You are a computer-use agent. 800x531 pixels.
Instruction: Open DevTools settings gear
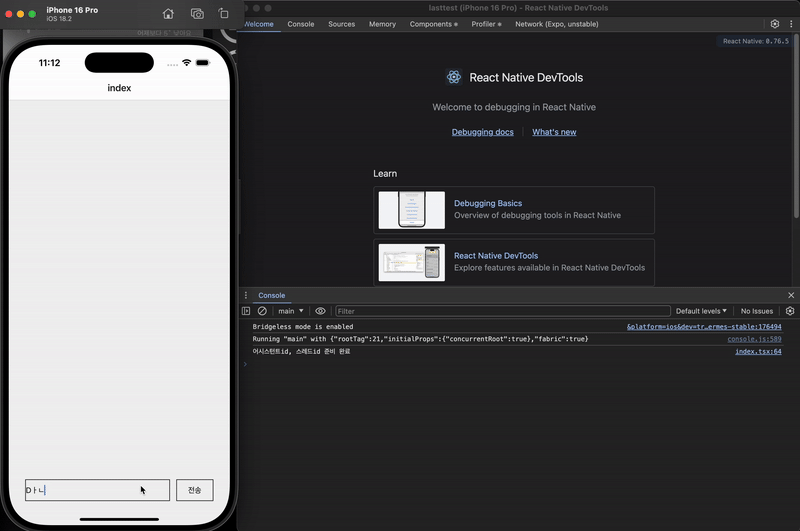click(774, 24)
